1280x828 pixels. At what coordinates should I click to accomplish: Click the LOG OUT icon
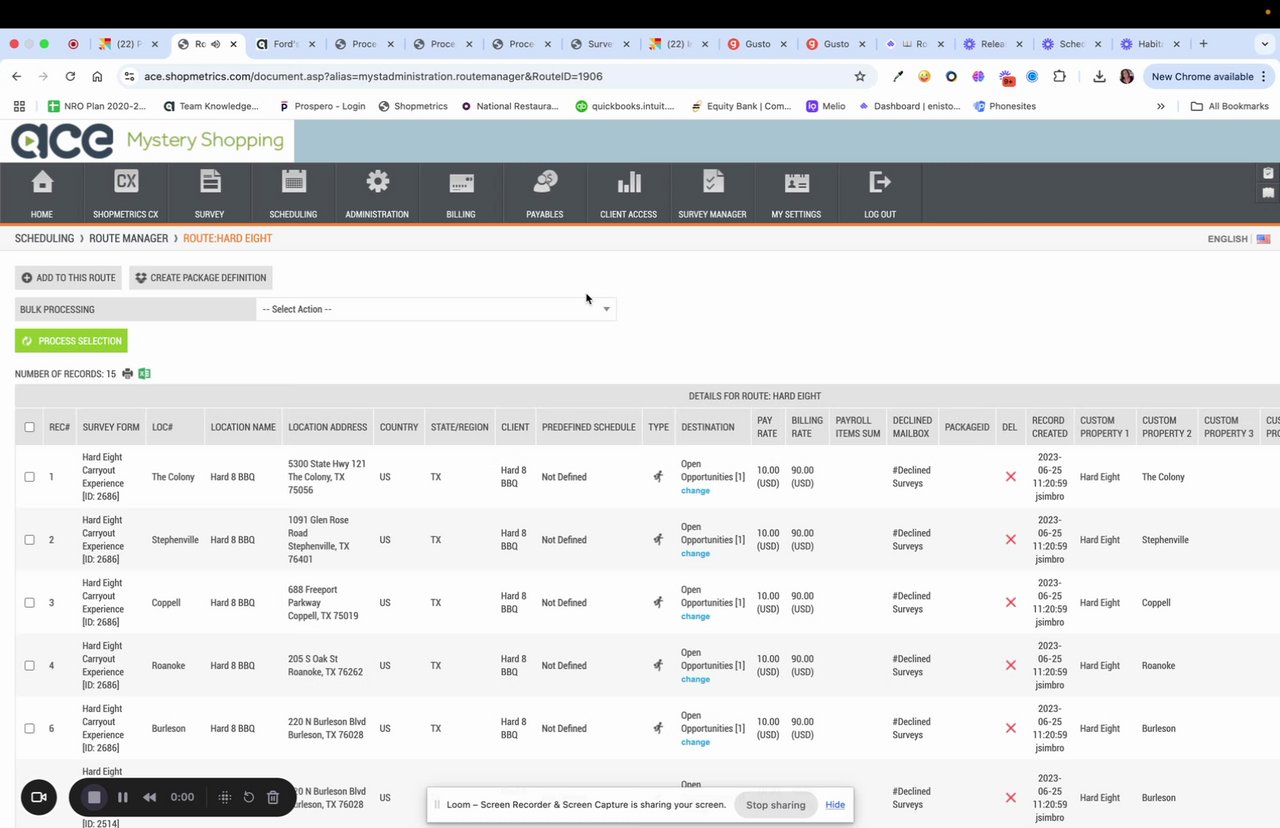click(x=880, y=194)
